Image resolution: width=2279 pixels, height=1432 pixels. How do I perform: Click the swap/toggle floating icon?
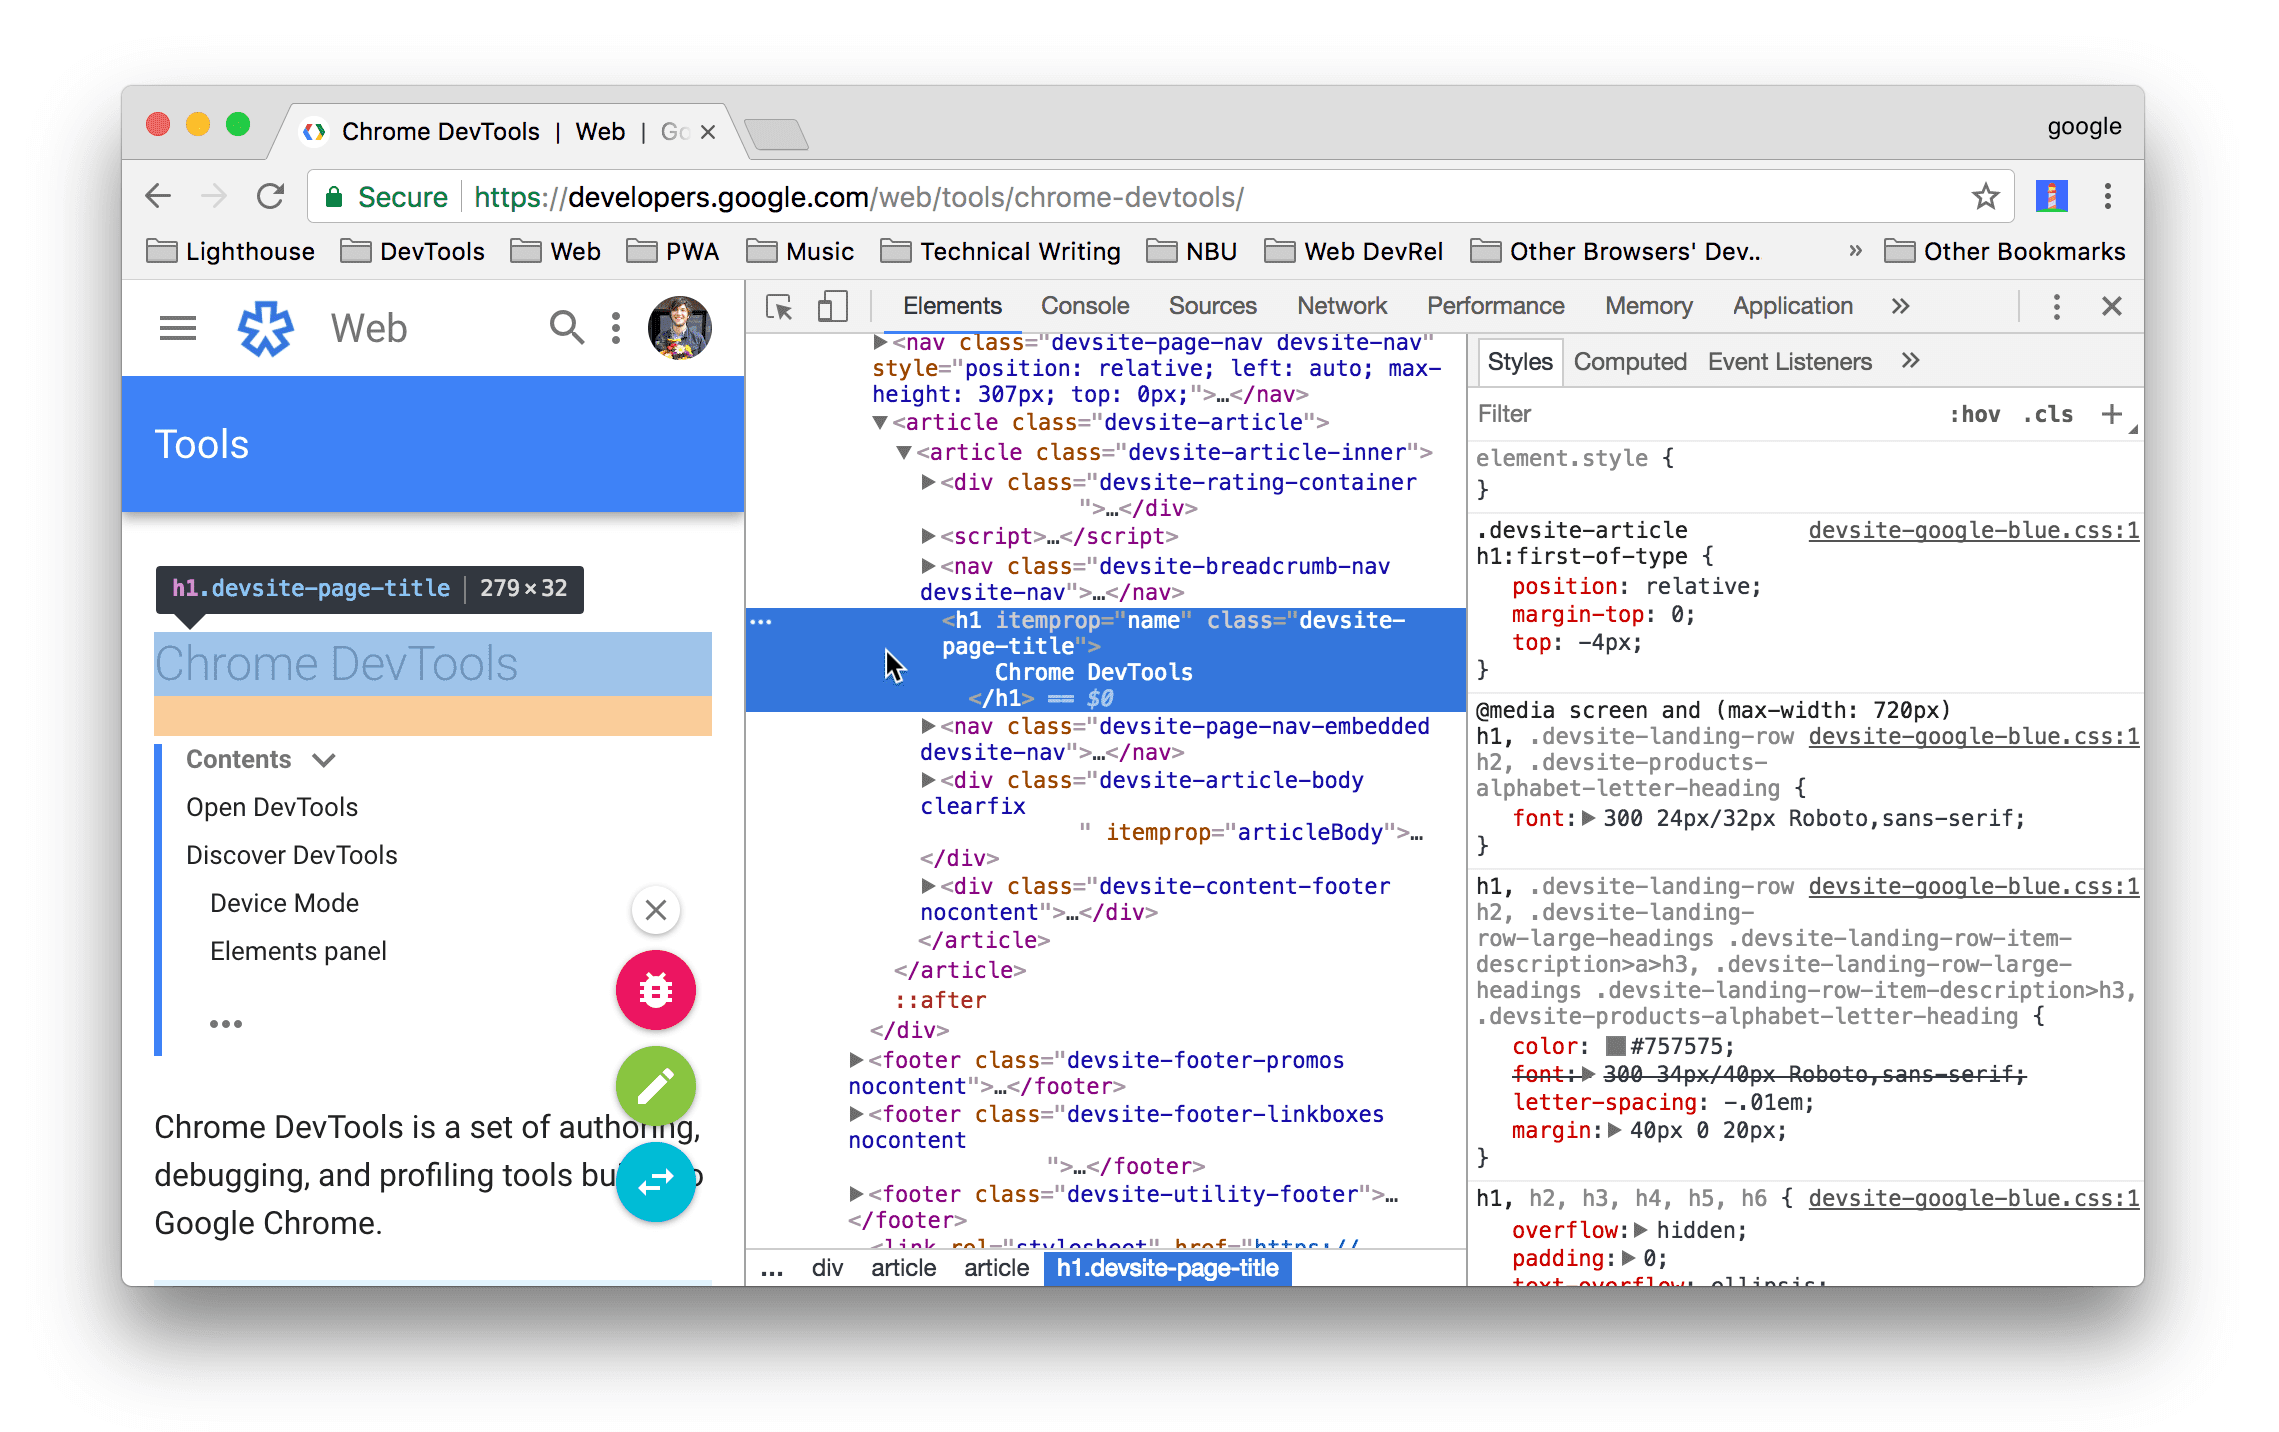655,1176
